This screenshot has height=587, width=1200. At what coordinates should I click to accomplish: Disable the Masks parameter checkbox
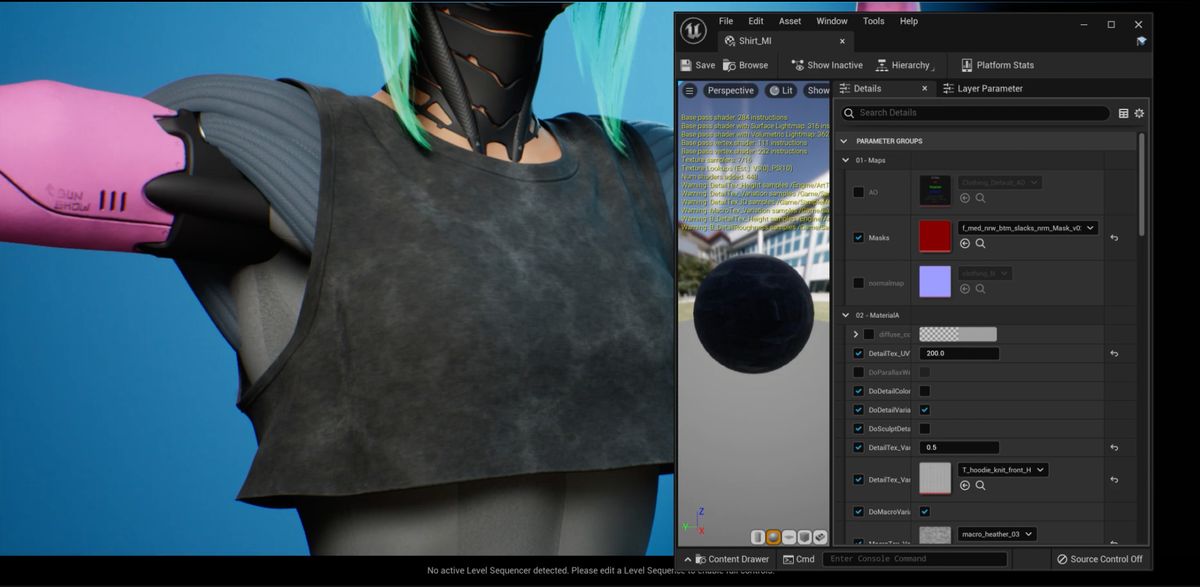tap(858, 237)
